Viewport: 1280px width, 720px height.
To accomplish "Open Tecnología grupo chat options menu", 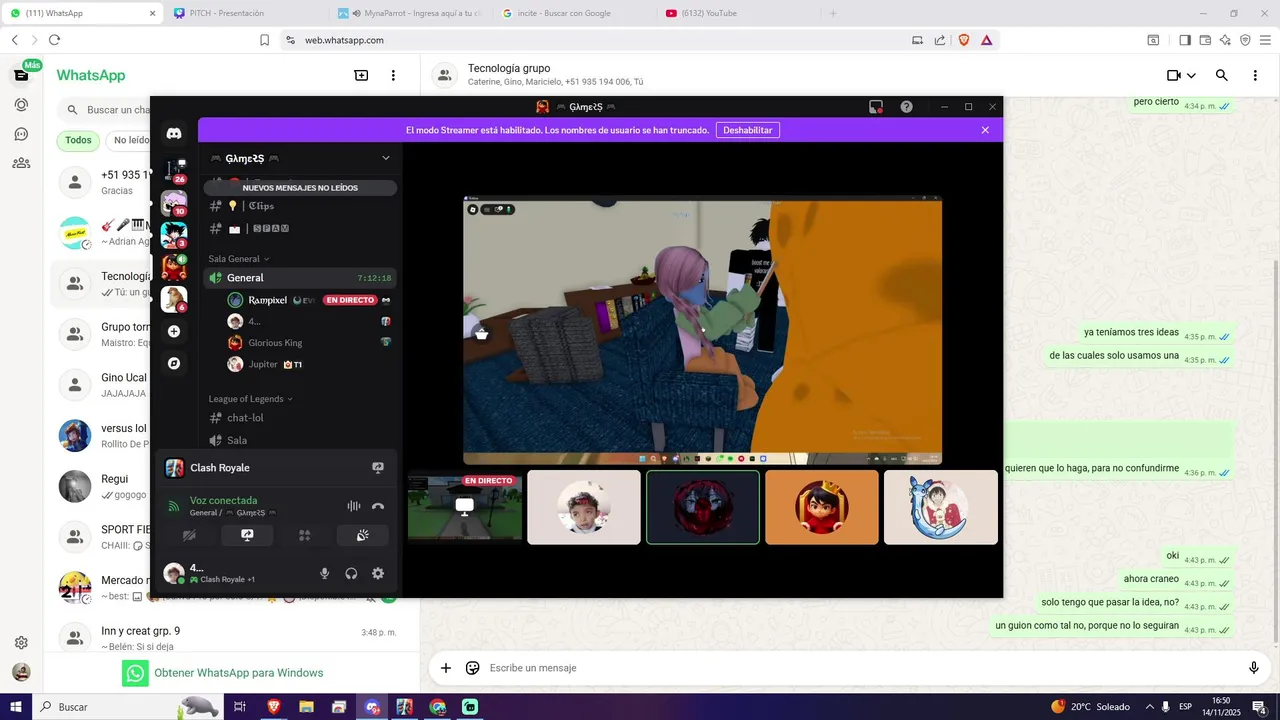I will [1255, 75].
